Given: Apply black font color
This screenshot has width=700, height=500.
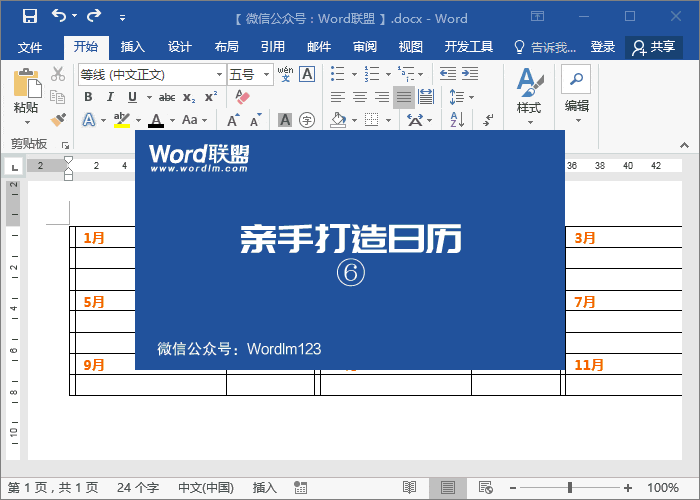Looking at the screenshot, I should click(x=156, y=120).
